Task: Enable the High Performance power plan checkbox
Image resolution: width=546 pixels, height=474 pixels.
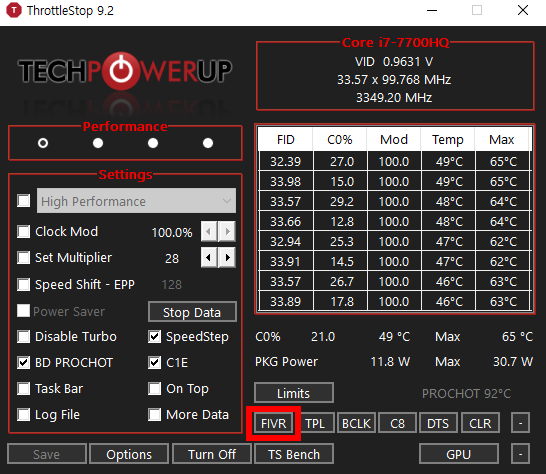Action: pos(23,201)
